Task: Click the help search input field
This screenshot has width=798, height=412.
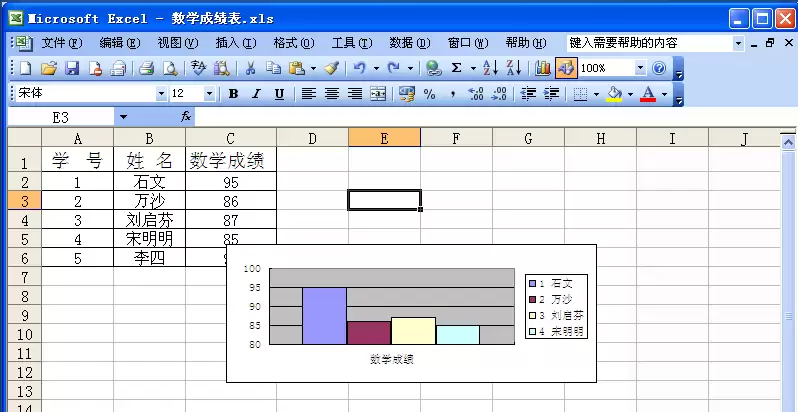Action: tap(650, 43)
